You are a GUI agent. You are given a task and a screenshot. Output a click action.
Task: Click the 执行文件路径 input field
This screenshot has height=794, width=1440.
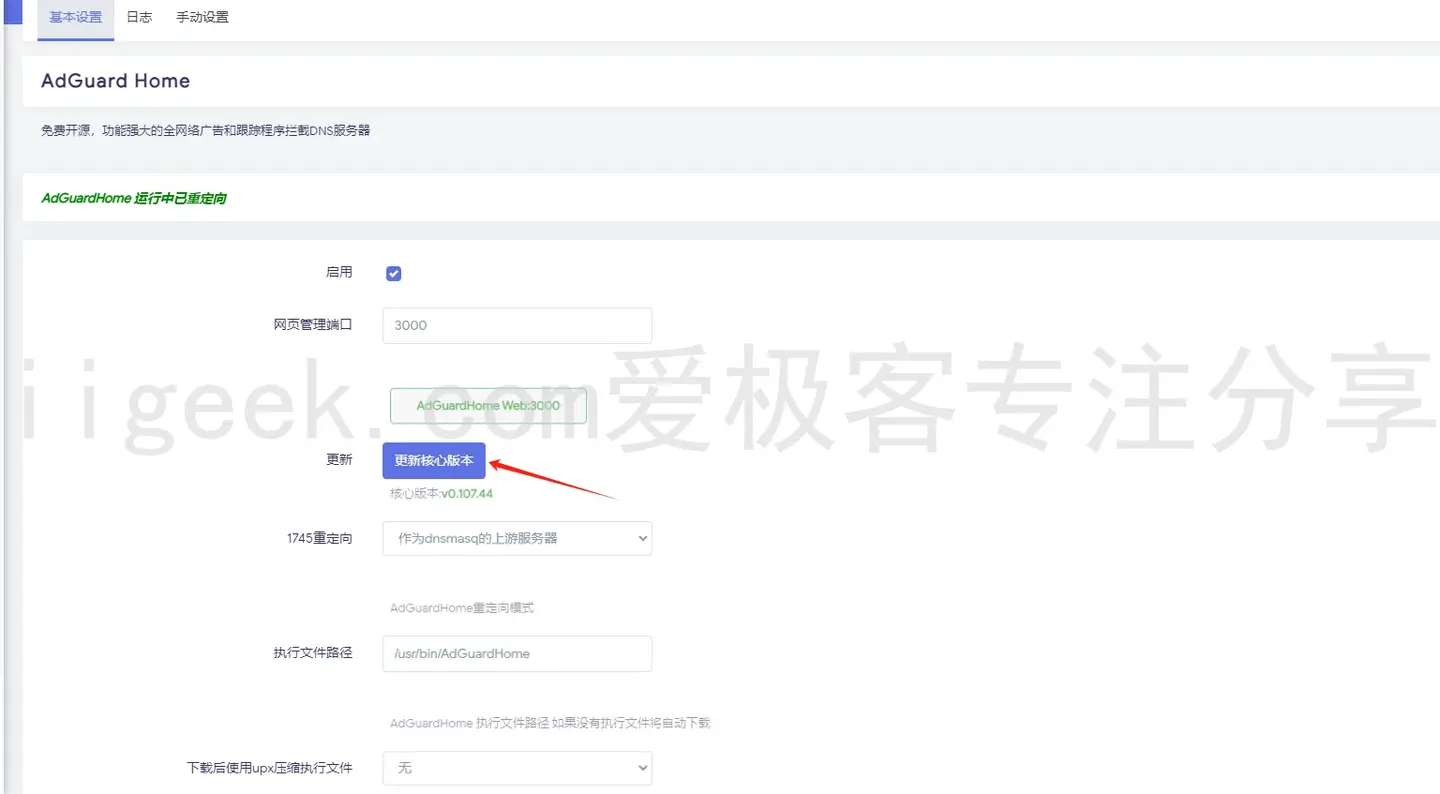(516, 653)
